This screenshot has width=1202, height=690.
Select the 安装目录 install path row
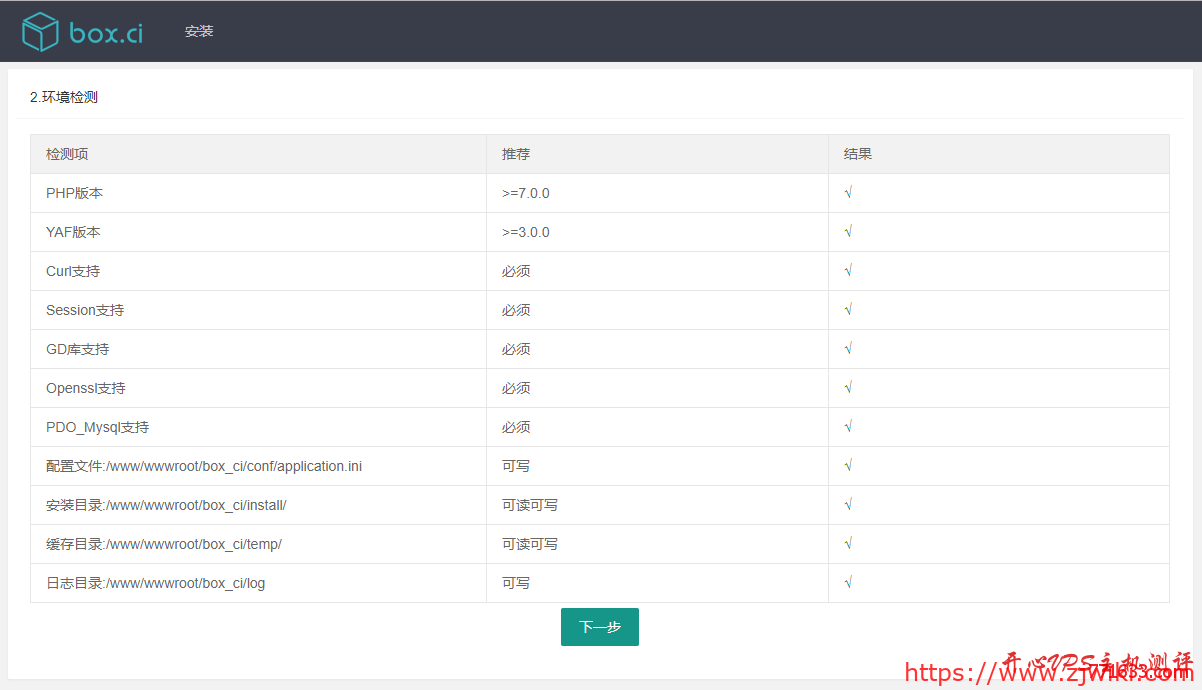tap(166, 505)
